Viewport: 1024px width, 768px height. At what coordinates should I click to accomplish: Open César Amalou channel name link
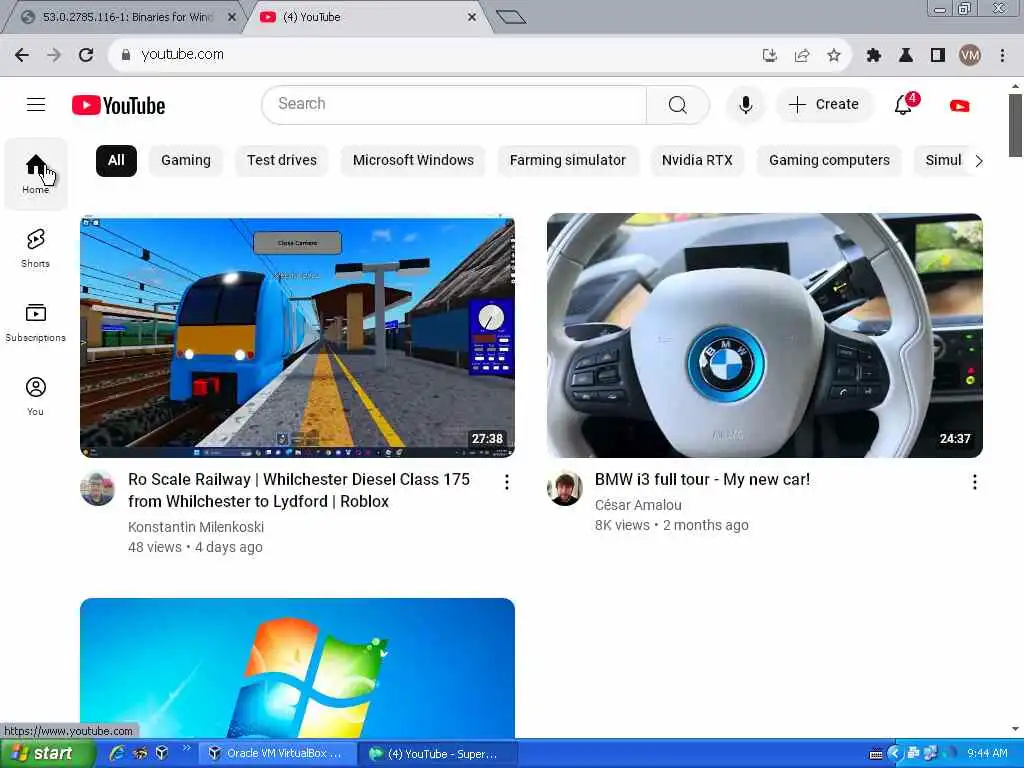point(638,505)
